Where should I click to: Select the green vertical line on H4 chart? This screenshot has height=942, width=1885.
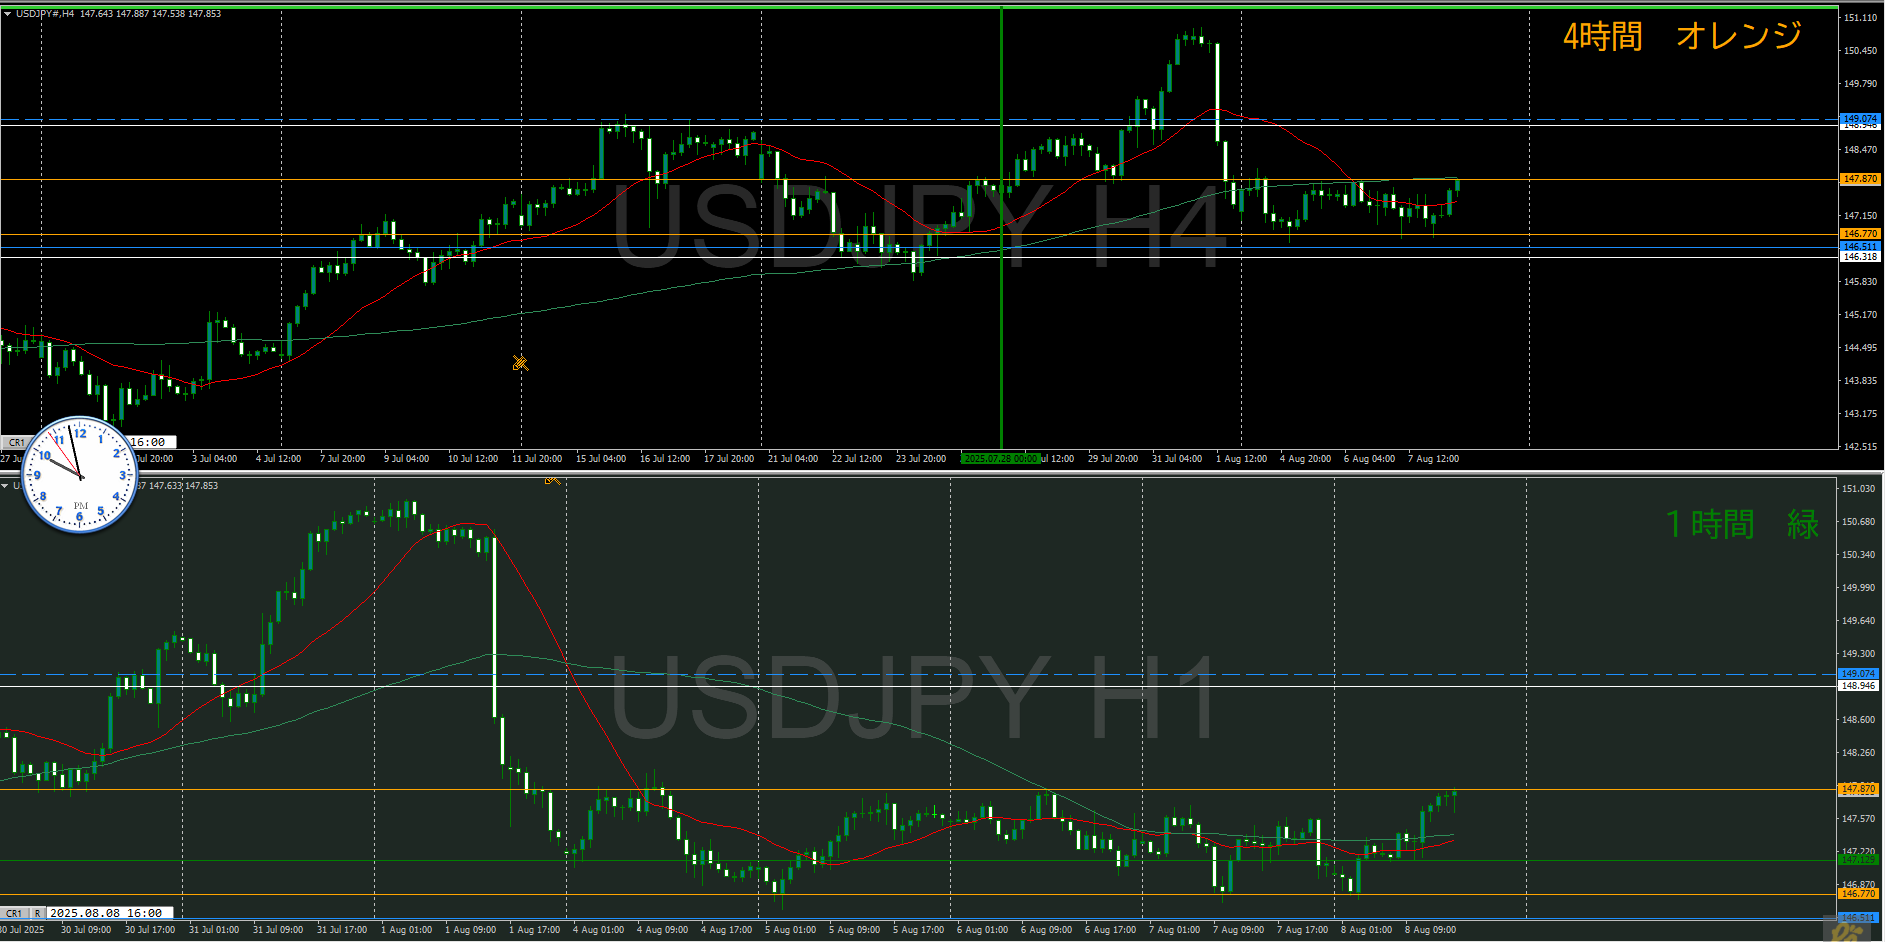click(1001, 228)
